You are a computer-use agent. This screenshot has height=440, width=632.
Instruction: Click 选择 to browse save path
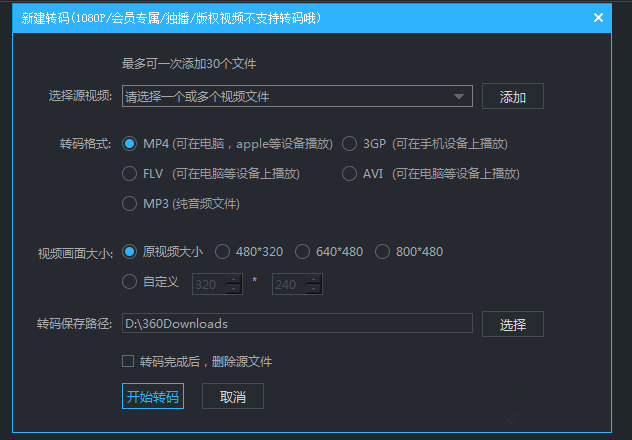coord(512,324)
